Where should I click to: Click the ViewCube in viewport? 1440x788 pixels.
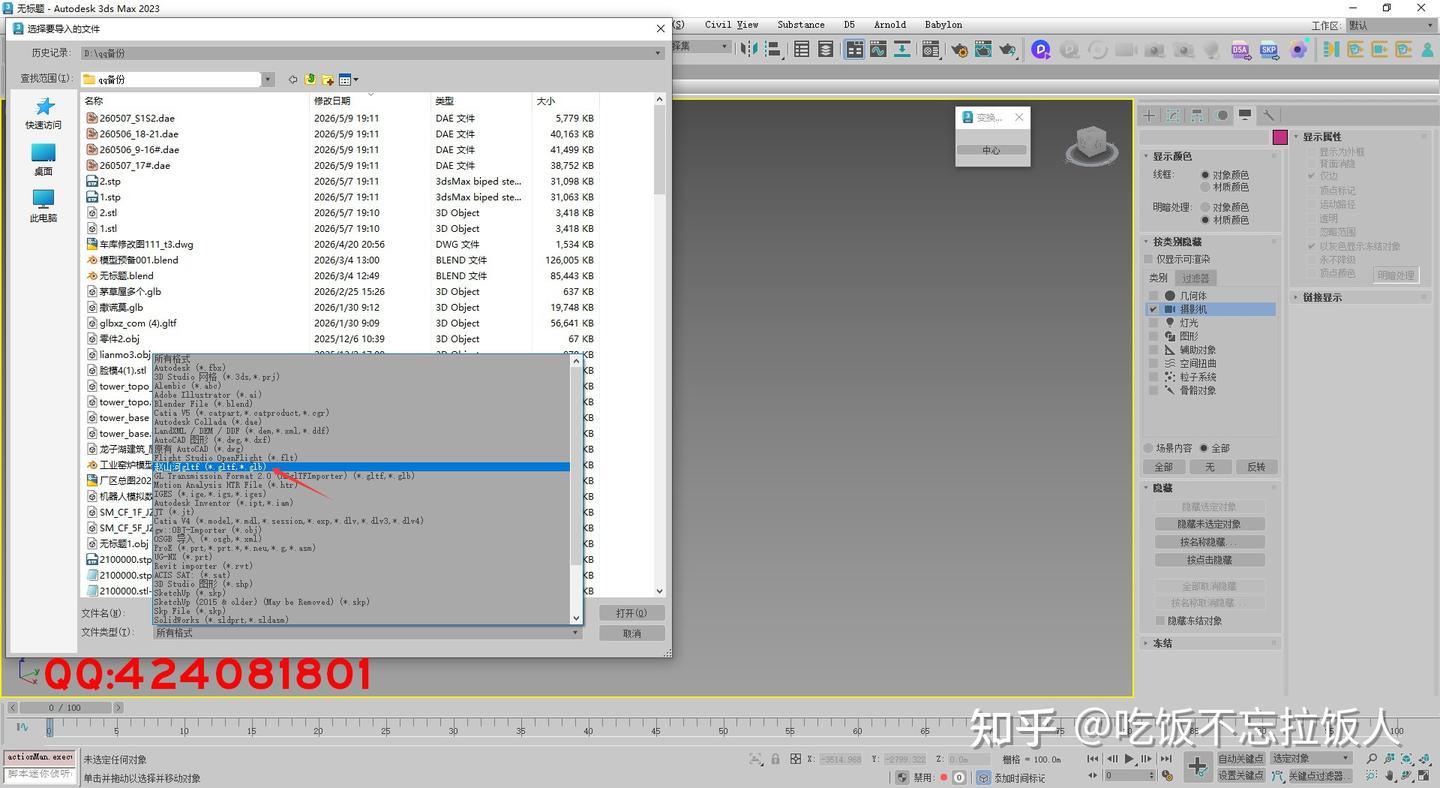[1090, 145]
